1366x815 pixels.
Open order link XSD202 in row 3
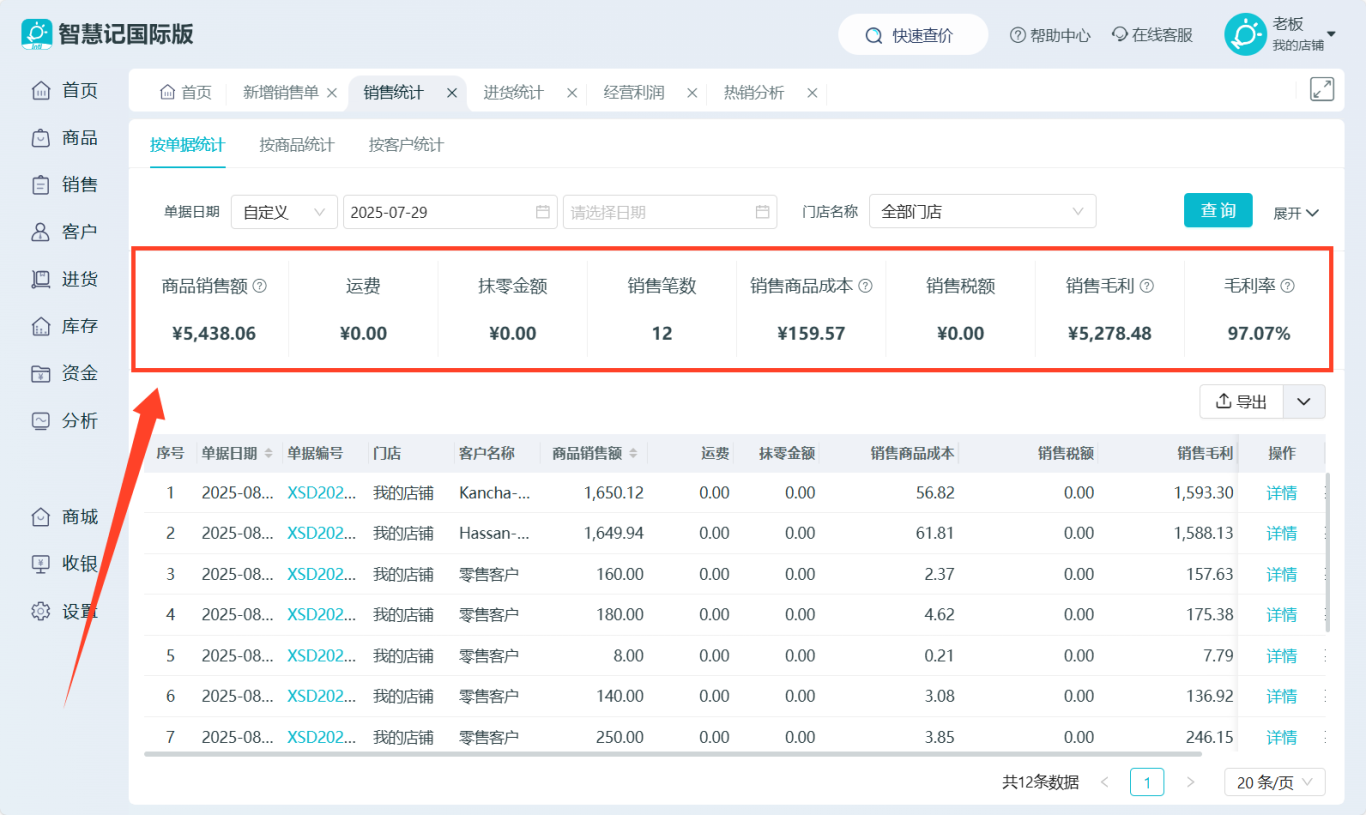tap(321, 574)
